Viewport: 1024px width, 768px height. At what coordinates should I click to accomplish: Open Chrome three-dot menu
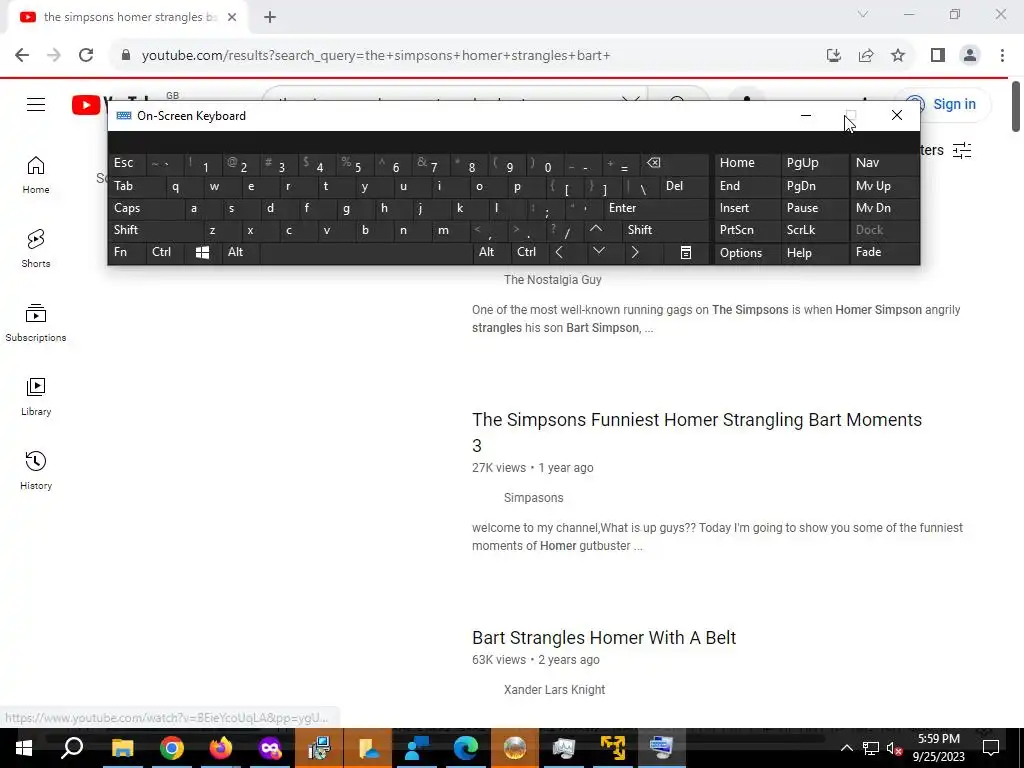click(x=1002, y=55)
